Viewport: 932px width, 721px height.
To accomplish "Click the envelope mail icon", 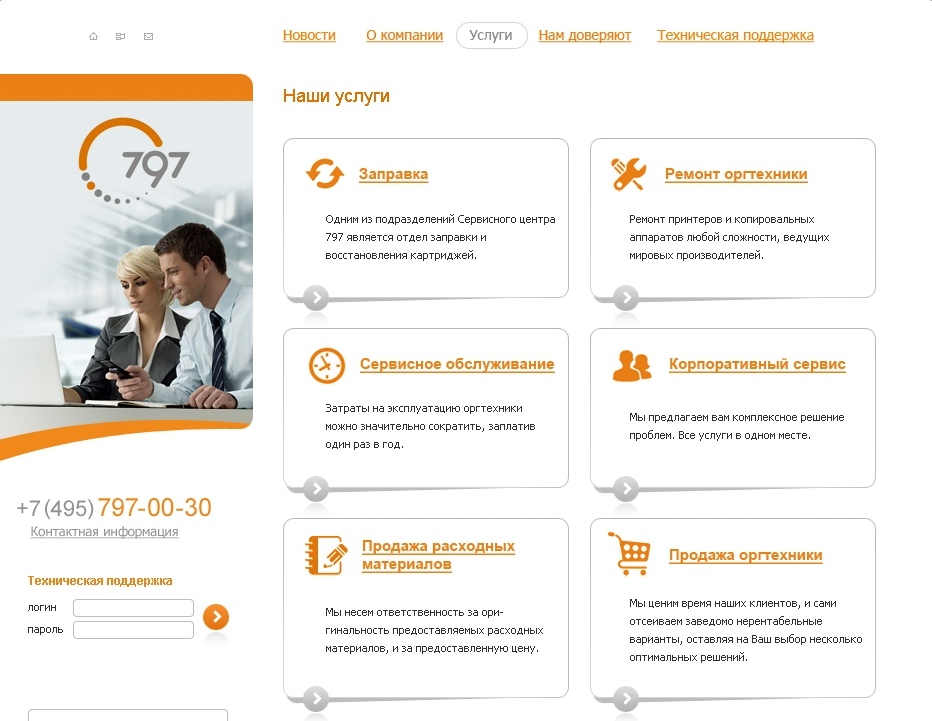I will pos(149,37).
